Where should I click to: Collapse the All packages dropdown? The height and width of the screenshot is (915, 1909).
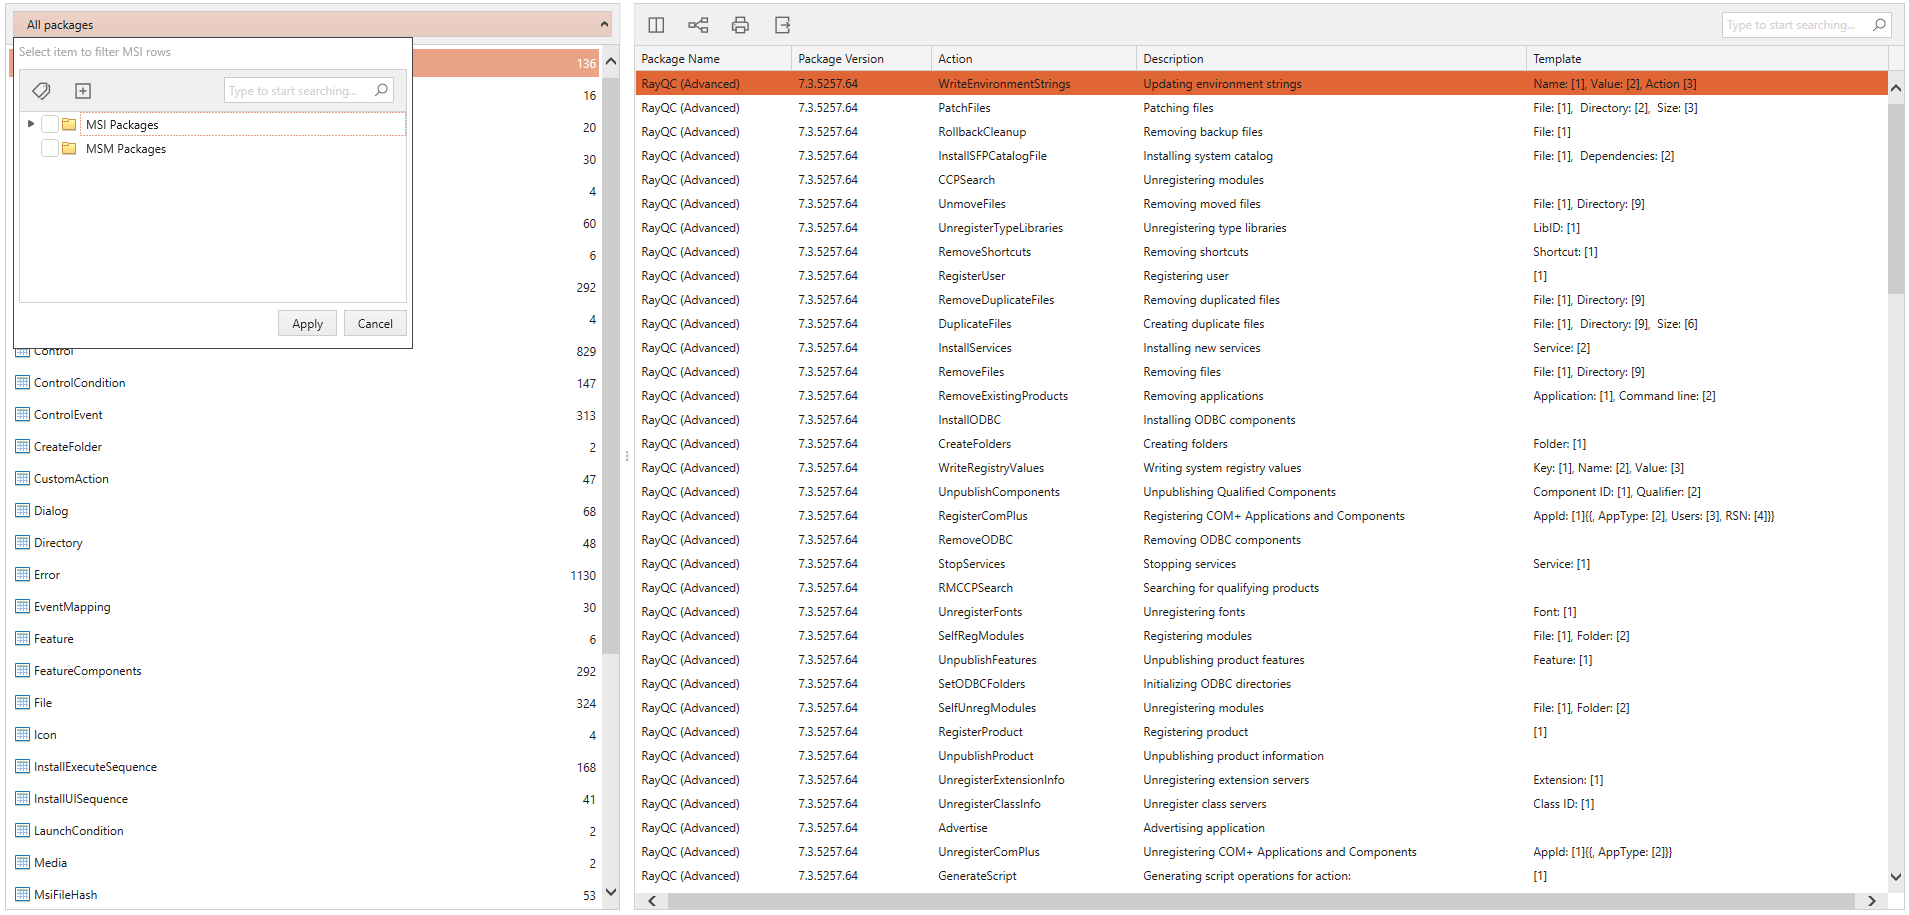pos(604,25)
